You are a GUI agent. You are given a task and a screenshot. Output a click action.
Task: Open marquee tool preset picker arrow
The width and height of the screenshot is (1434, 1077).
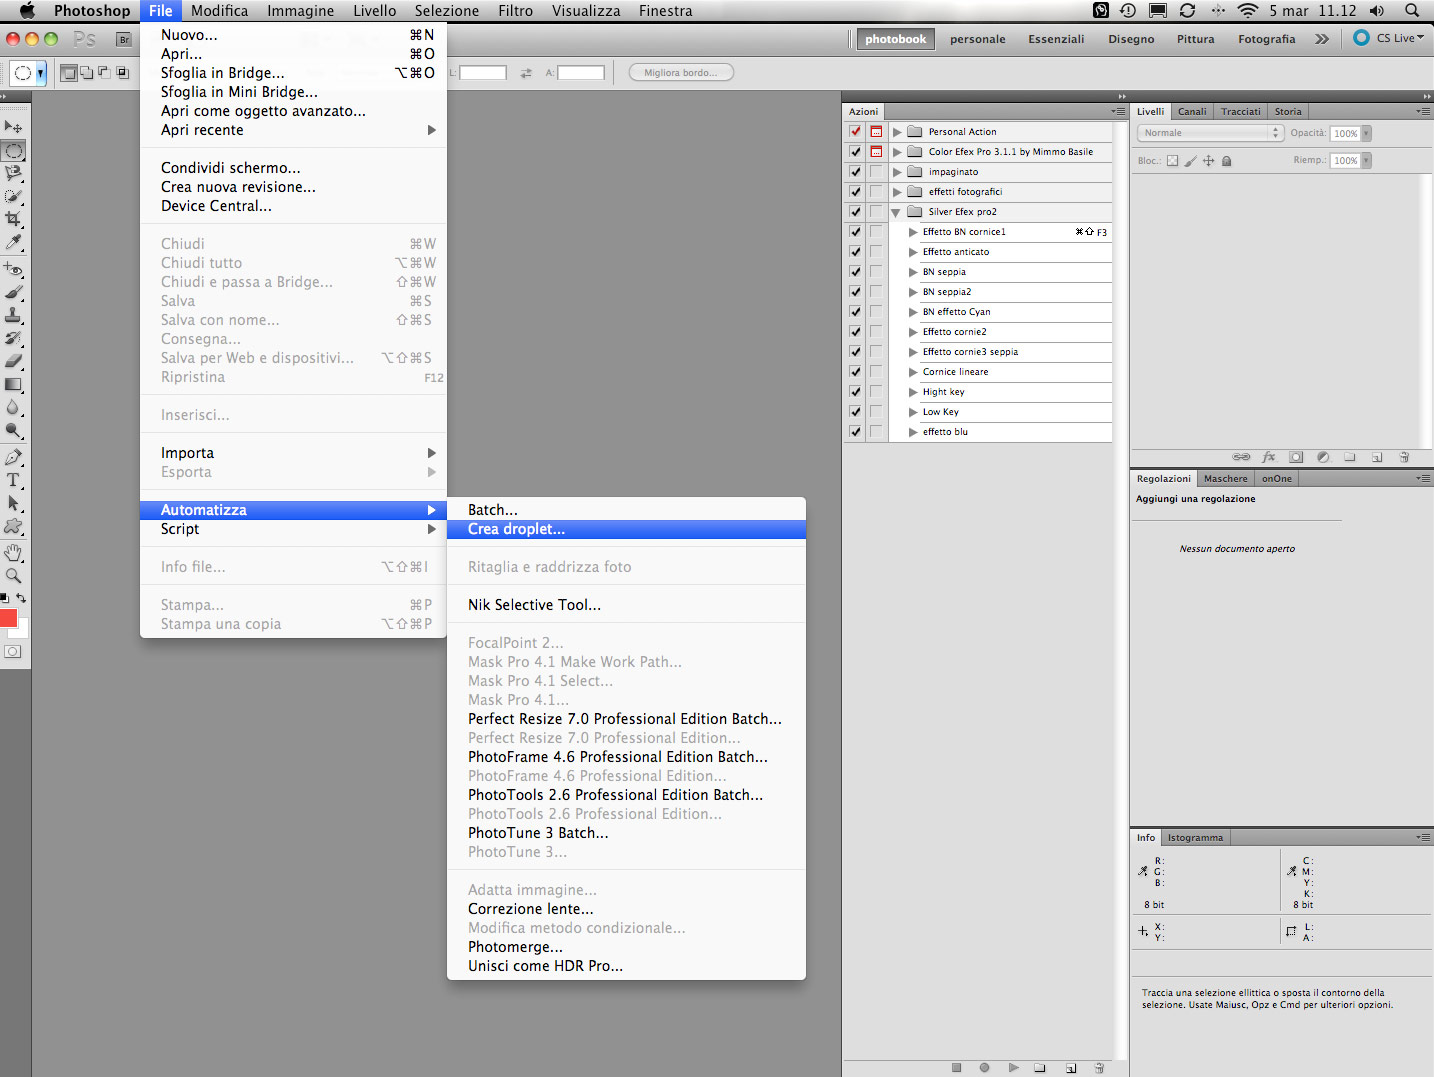40,73
